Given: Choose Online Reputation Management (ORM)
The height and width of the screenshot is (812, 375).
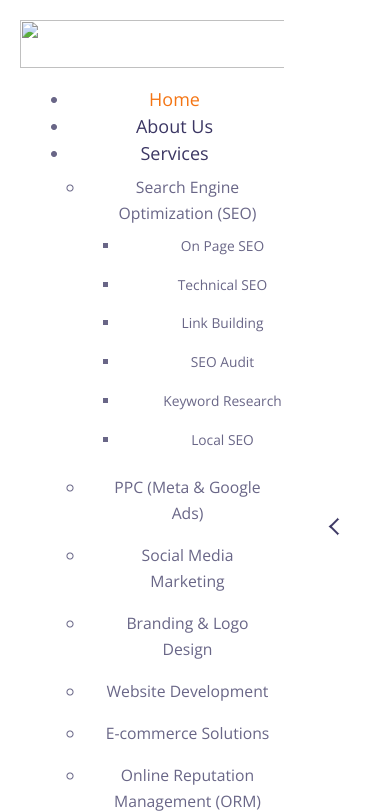Looking at the screenshot, I should (x=188, y=788).
